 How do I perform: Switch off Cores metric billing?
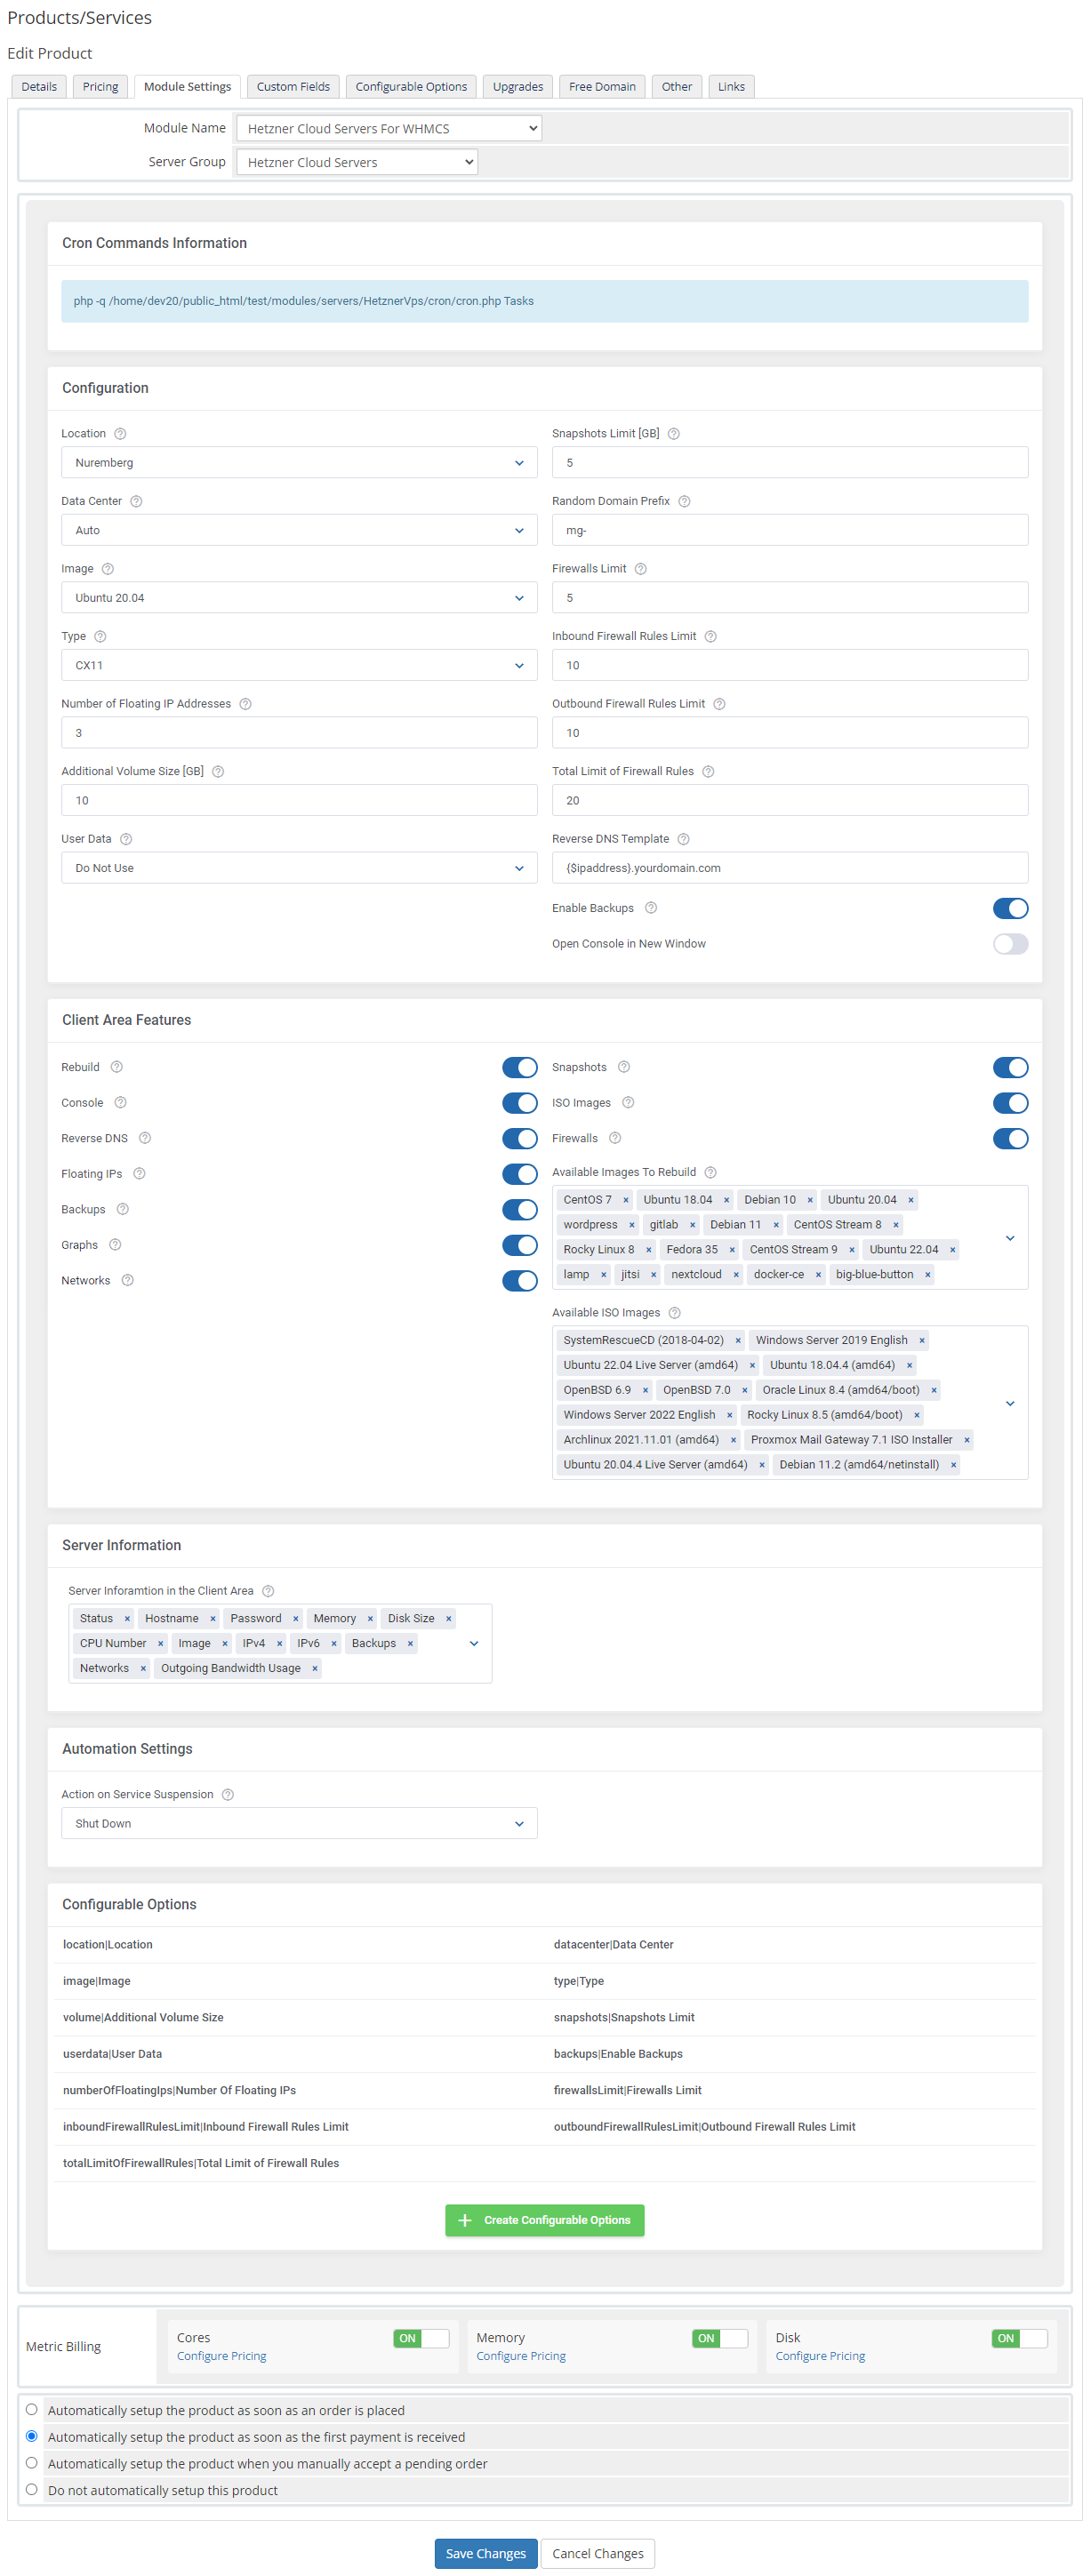[x=421, y=2337]
